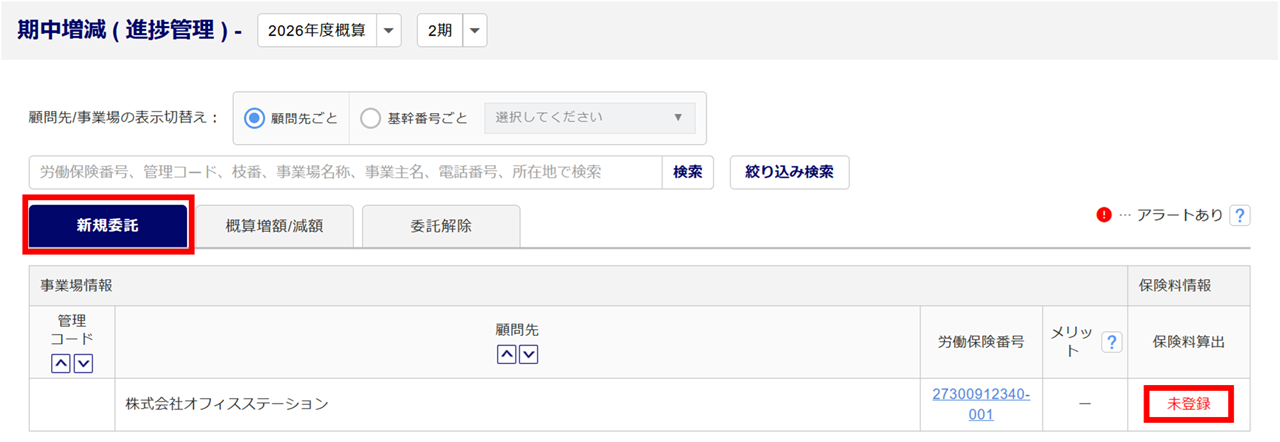Switch to the 委託解除 tab
Viewport: 1280px width, 442px height.
pos(441,226)
